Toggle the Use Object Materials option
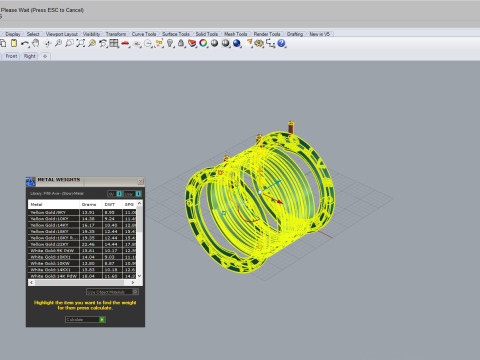This screenshot has height=360, width=480. pos(113,292)
